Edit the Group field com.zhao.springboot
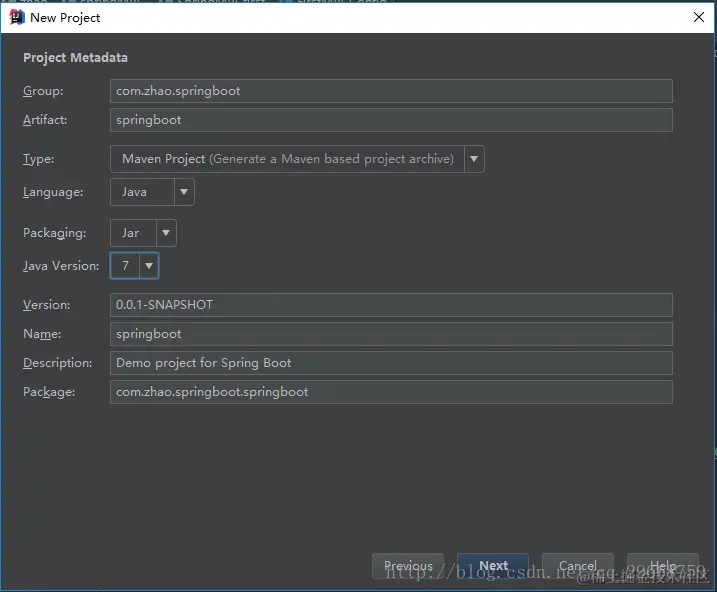Screen dimensions: 717x592 [391, 91]
